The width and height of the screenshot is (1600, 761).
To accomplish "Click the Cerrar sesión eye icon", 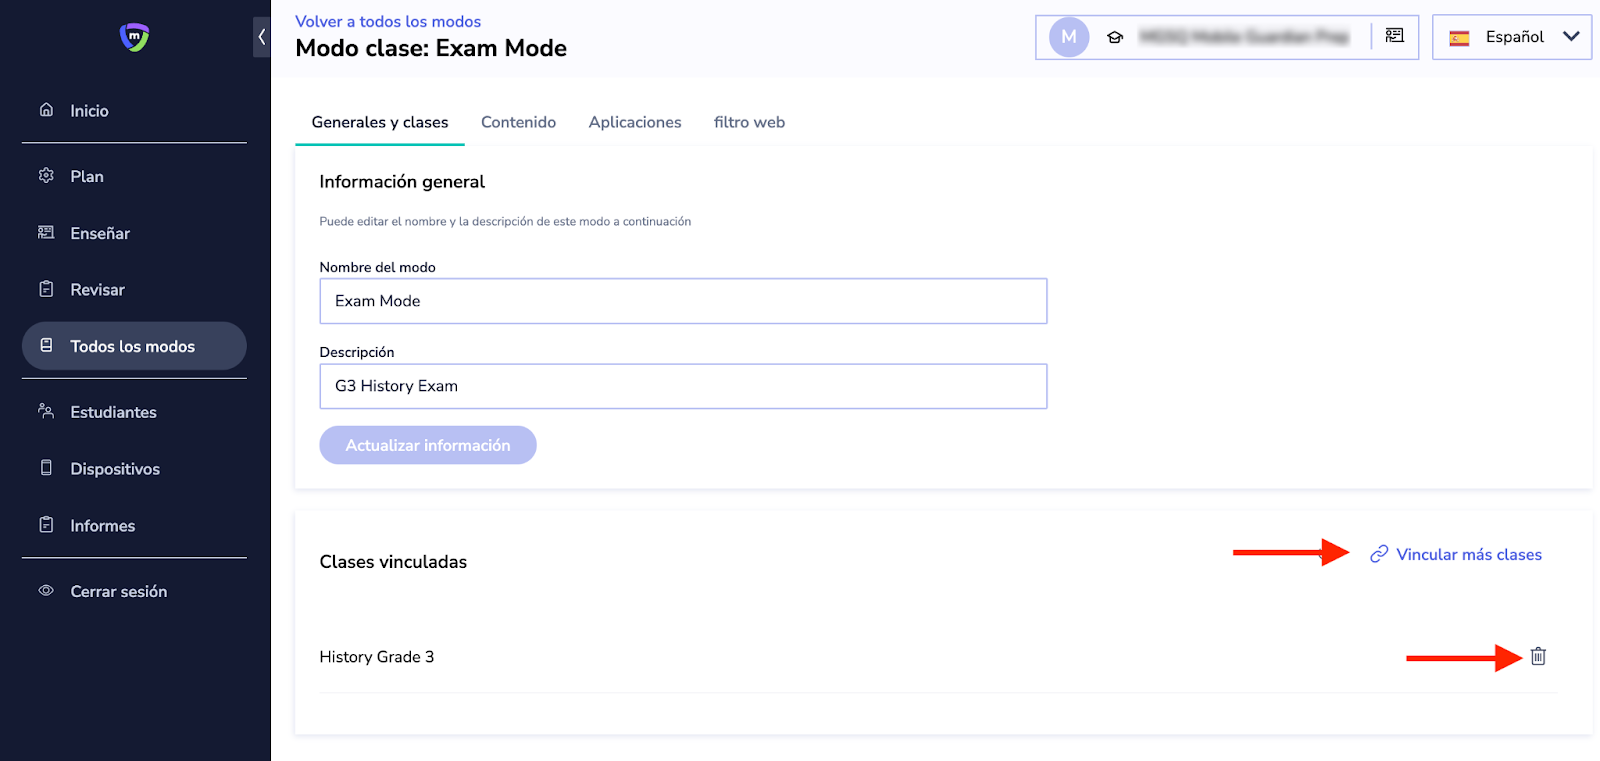I will click(46, 591).
